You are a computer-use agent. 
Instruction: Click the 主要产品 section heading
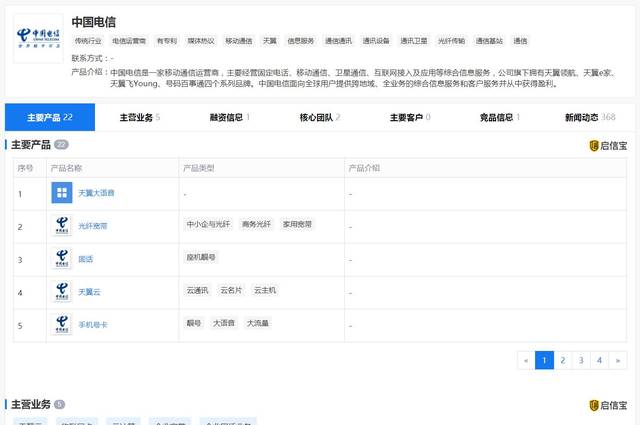click(31, 145)
